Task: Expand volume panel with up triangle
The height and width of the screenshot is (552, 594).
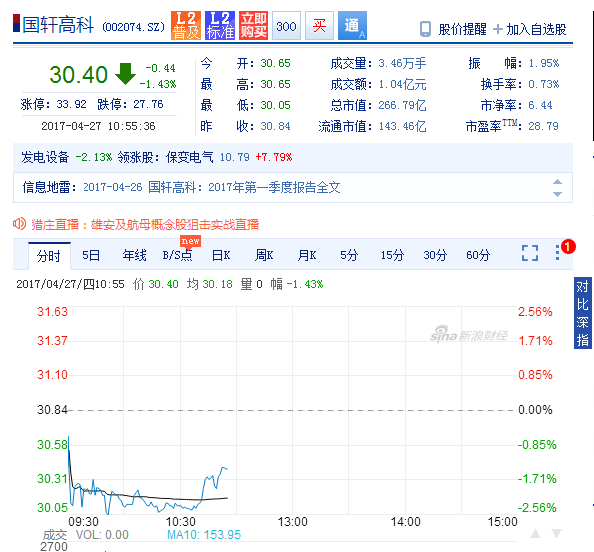Action: (x=535, y=533)
